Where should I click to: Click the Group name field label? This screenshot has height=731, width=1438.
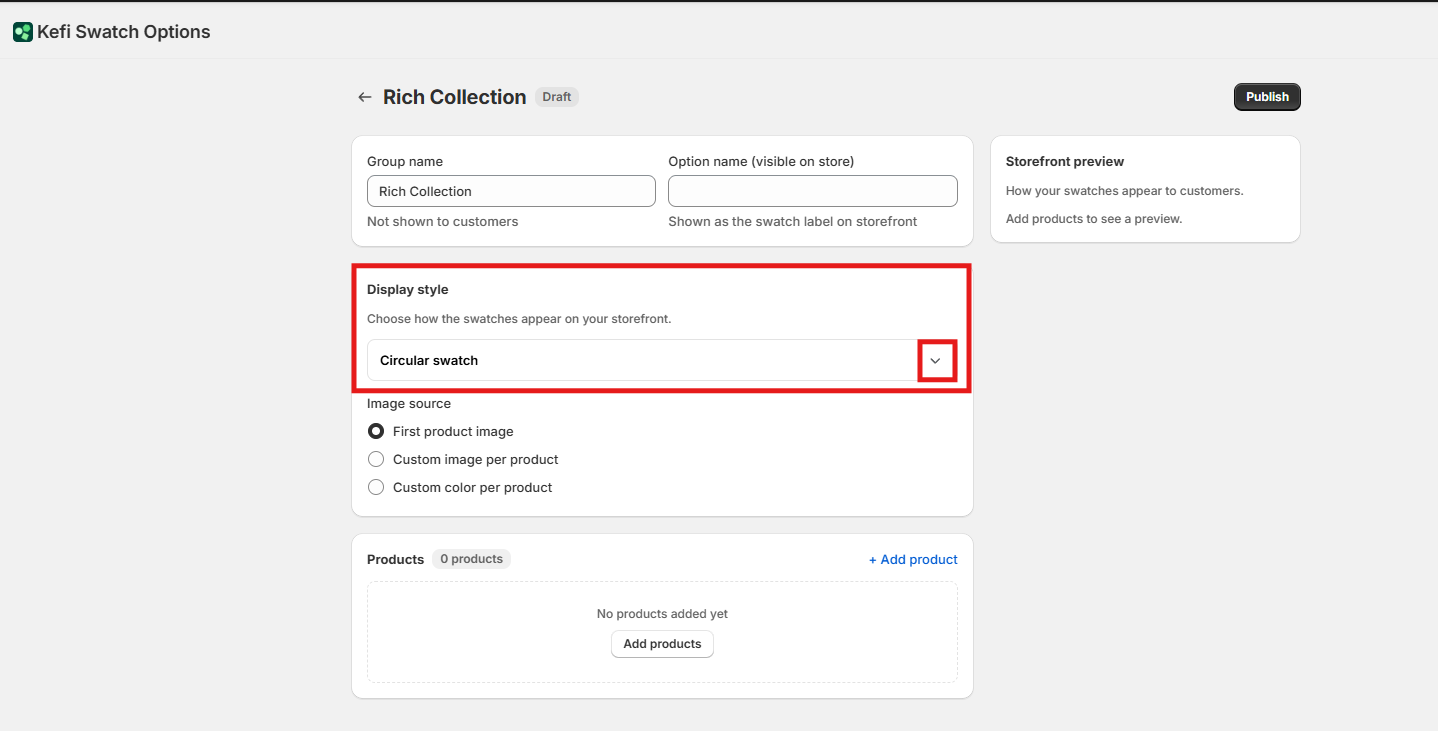coord(405,162)
